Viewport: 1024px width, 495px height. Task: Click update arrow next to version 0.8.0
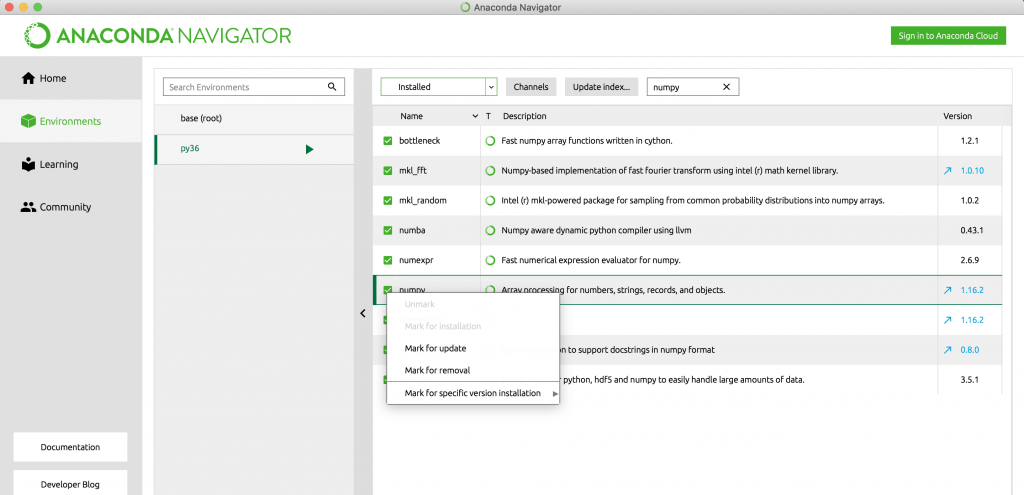[948, 350]
